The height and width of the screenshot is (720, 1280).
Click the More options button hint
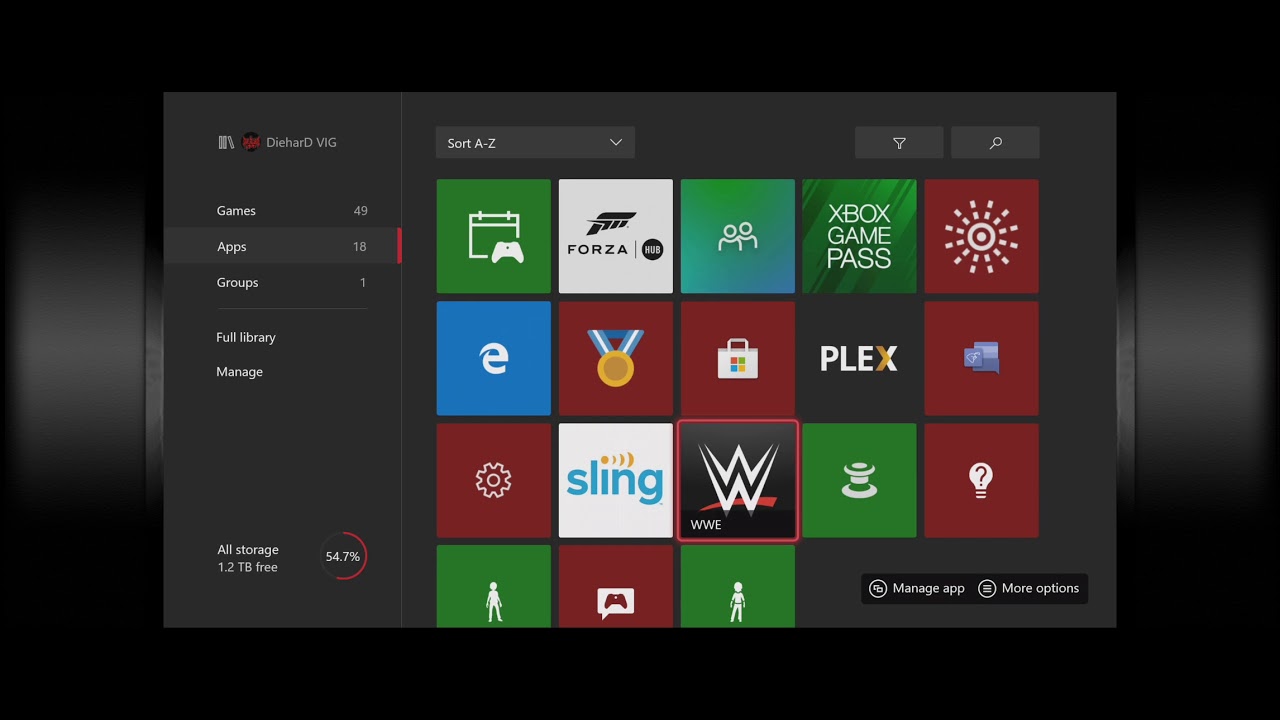[x=1029, y=588]
